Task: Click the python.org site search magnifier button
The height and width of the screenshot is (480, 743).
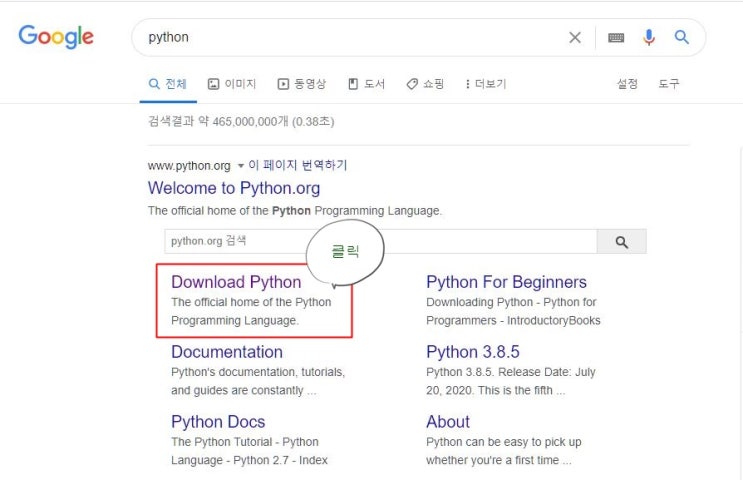Action: pos(622,242)
